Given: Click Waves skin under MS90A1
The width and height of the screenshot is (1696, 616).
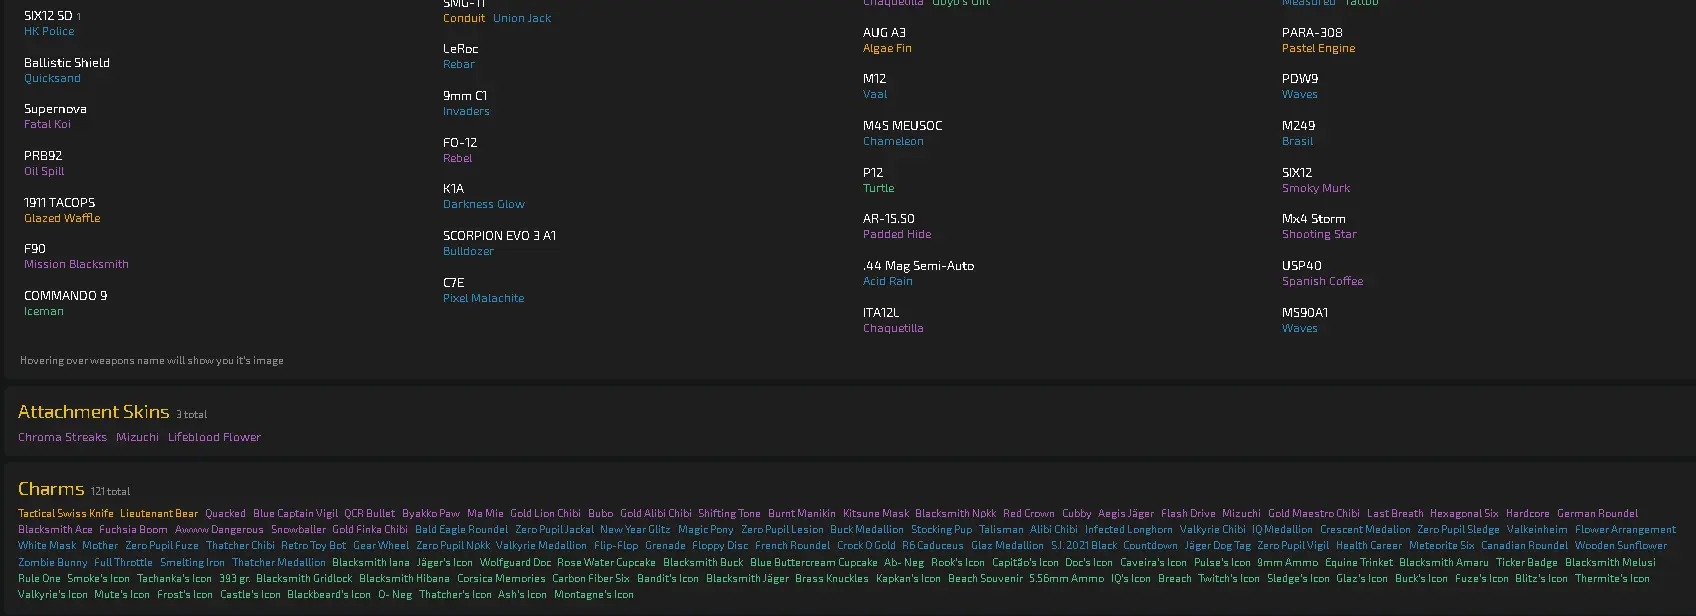Looking at the screenshot, I should pyautogui.click(x=1299, y=328).
